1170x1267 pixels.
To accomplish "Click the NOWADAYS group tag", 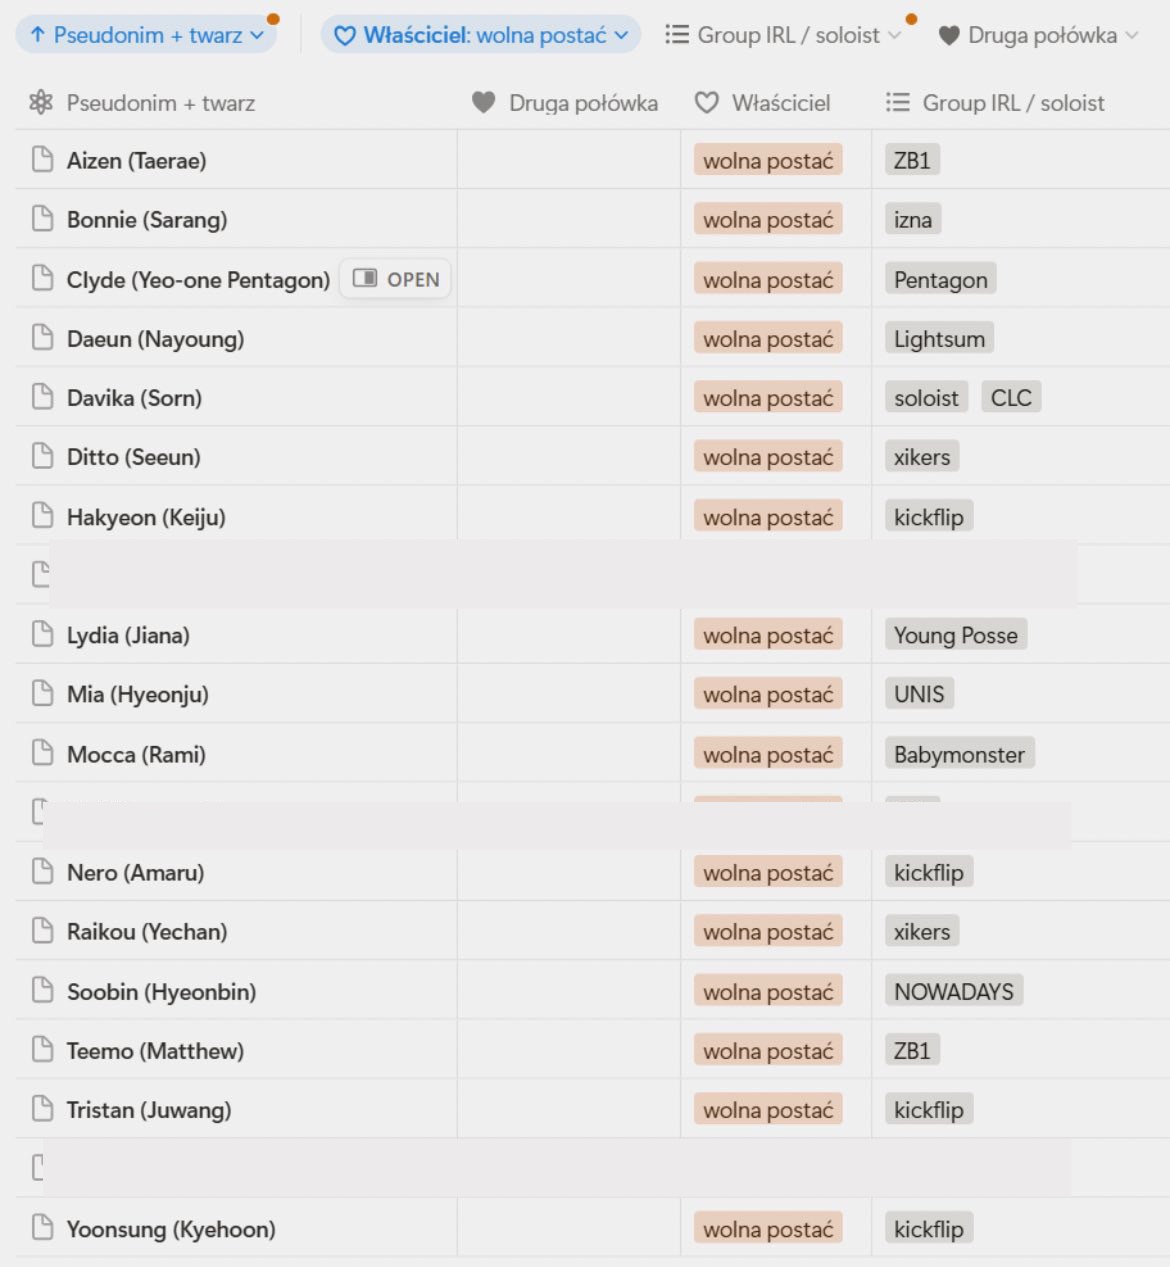I will (x=953, y=991).
